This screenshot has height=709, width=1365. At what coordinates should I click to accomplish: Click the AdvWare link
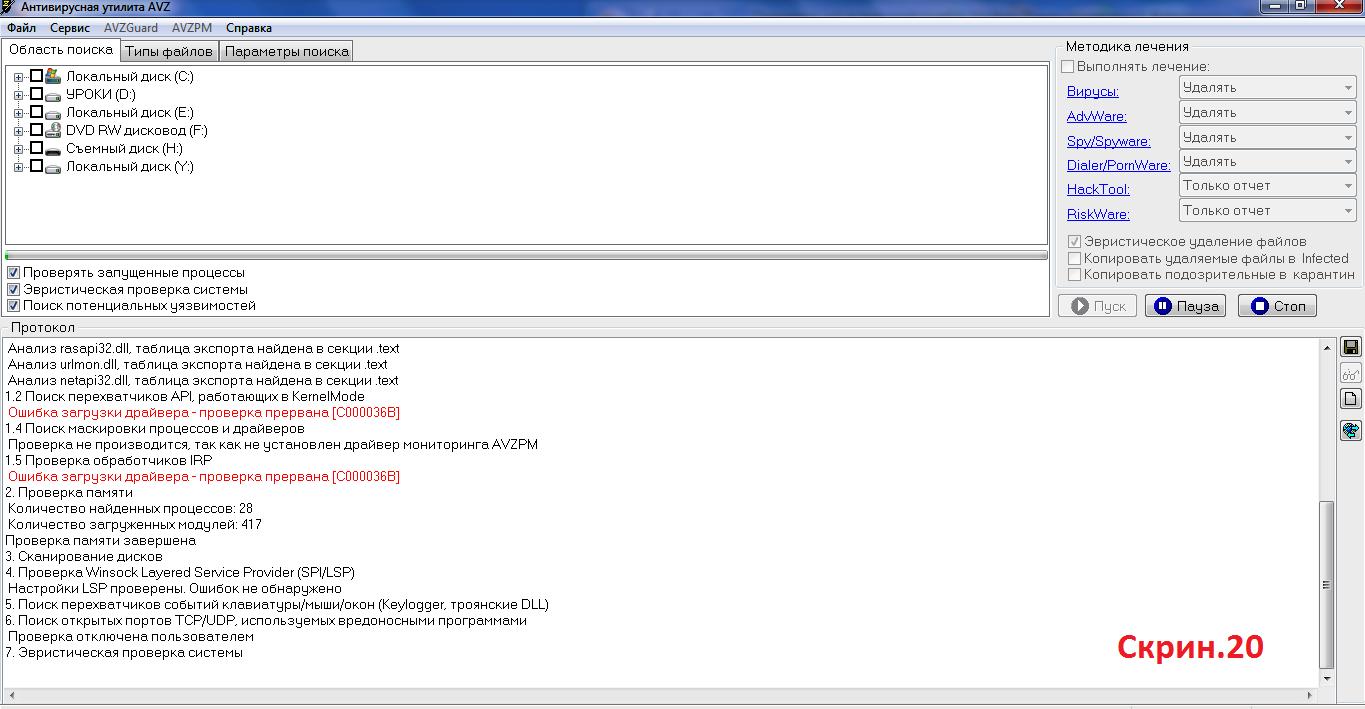(1097, 117)
